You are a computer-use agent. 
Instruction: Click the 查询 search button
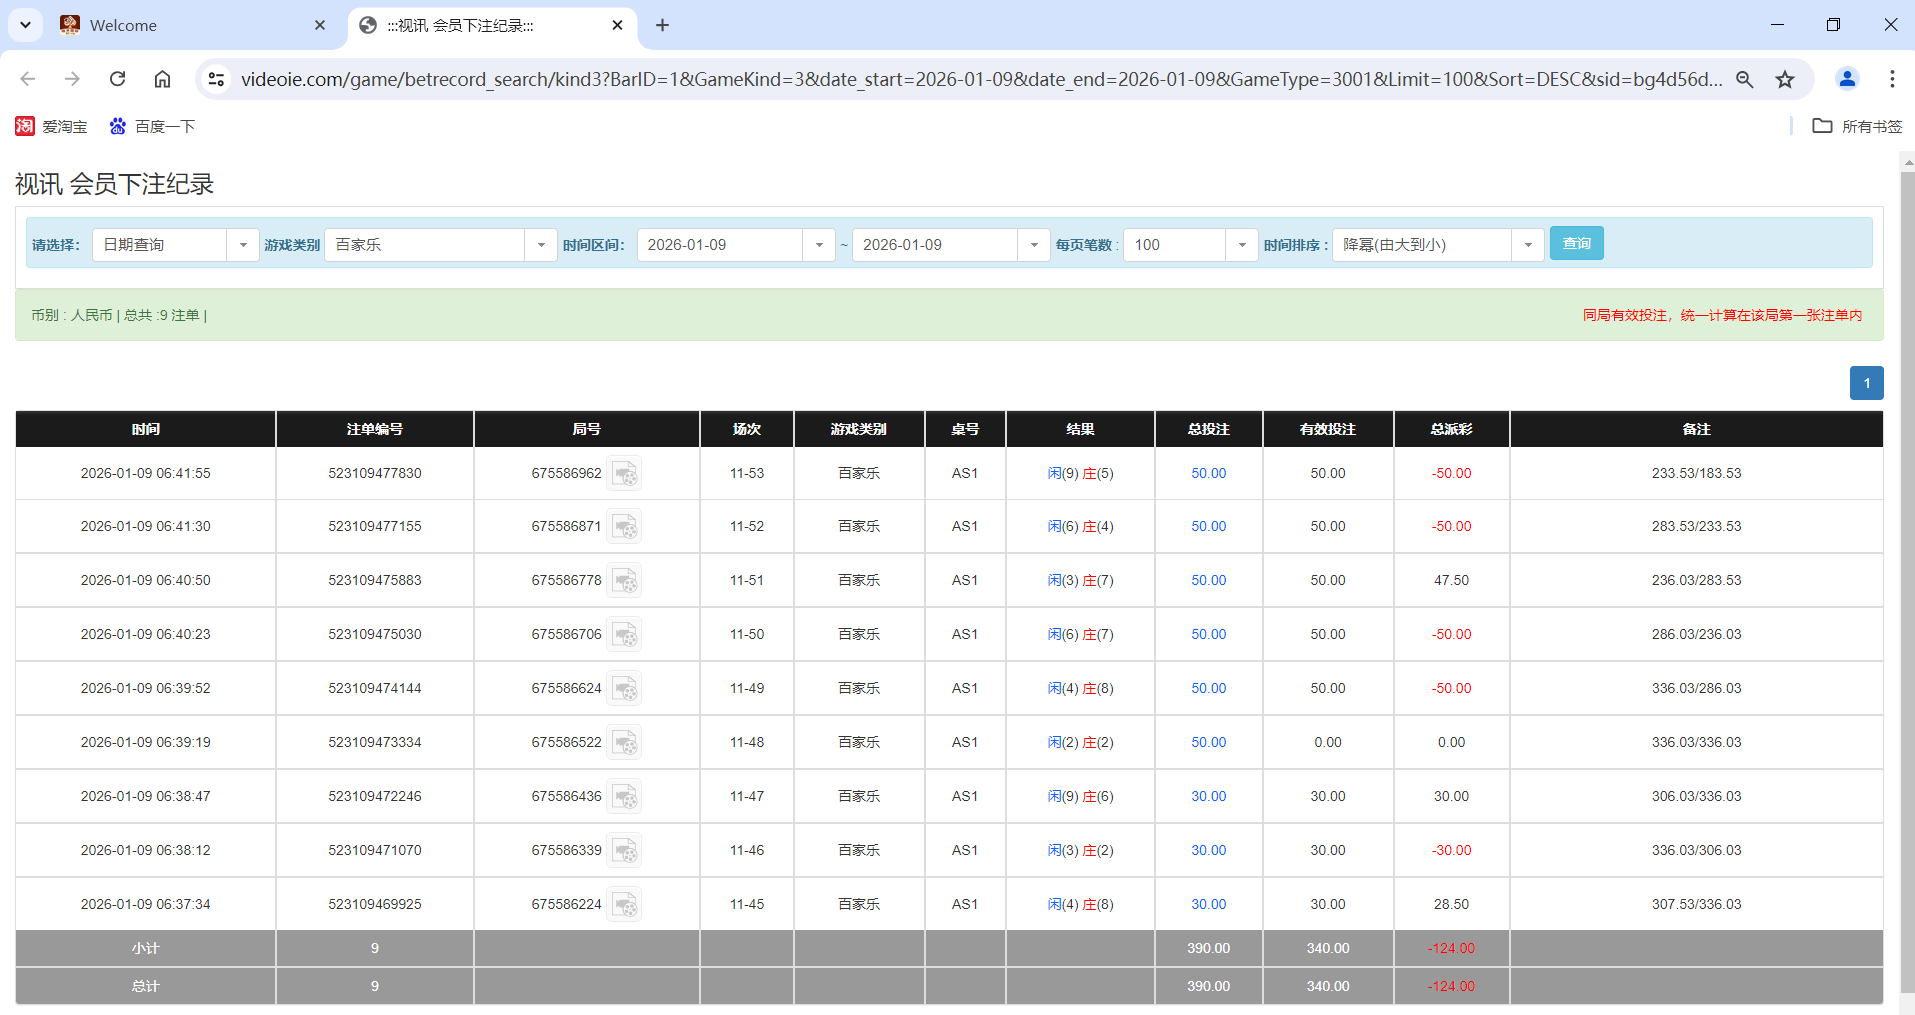[1576, 243]
